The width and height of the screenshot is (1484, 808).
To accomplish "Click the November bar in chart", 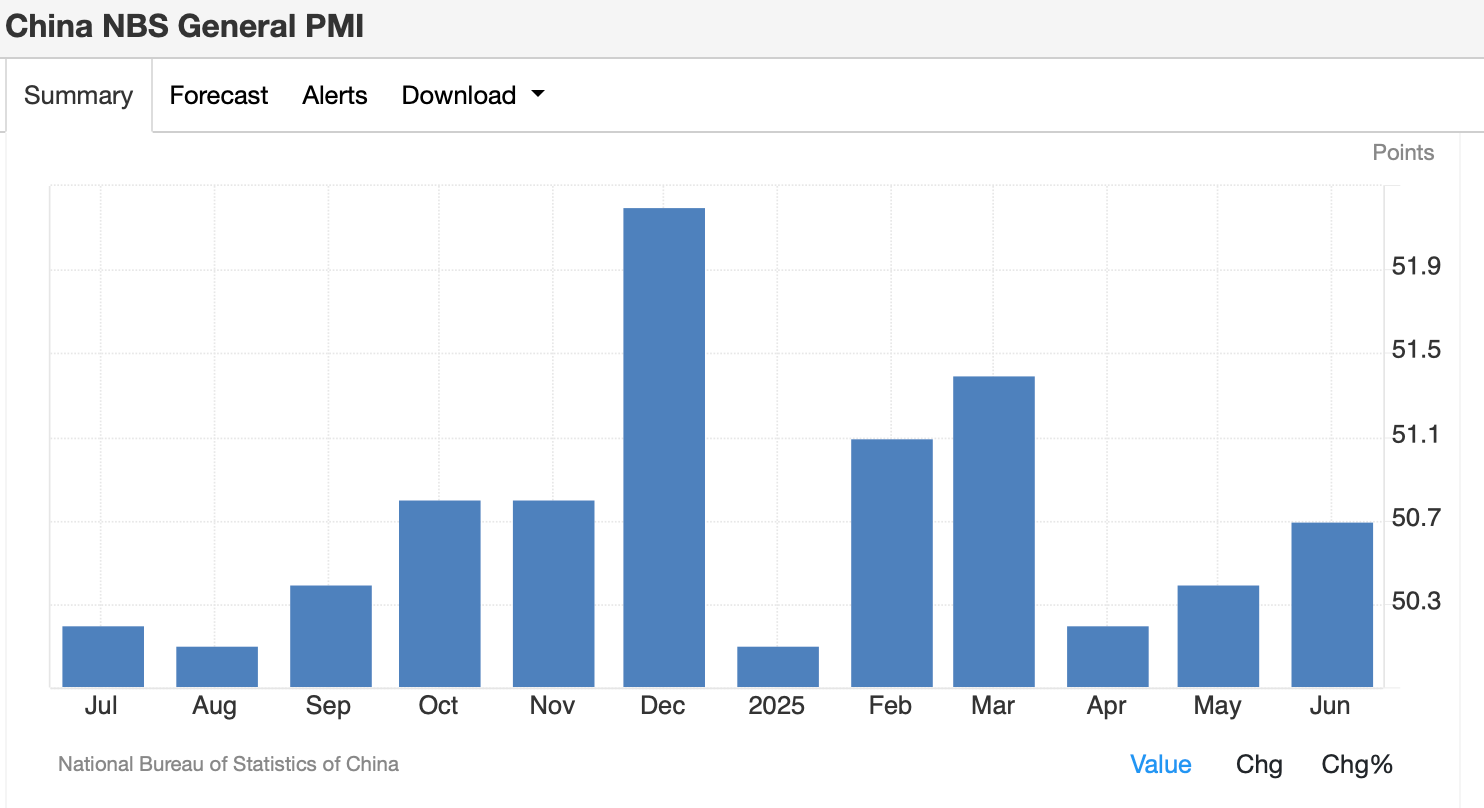I will click(554, 593).
